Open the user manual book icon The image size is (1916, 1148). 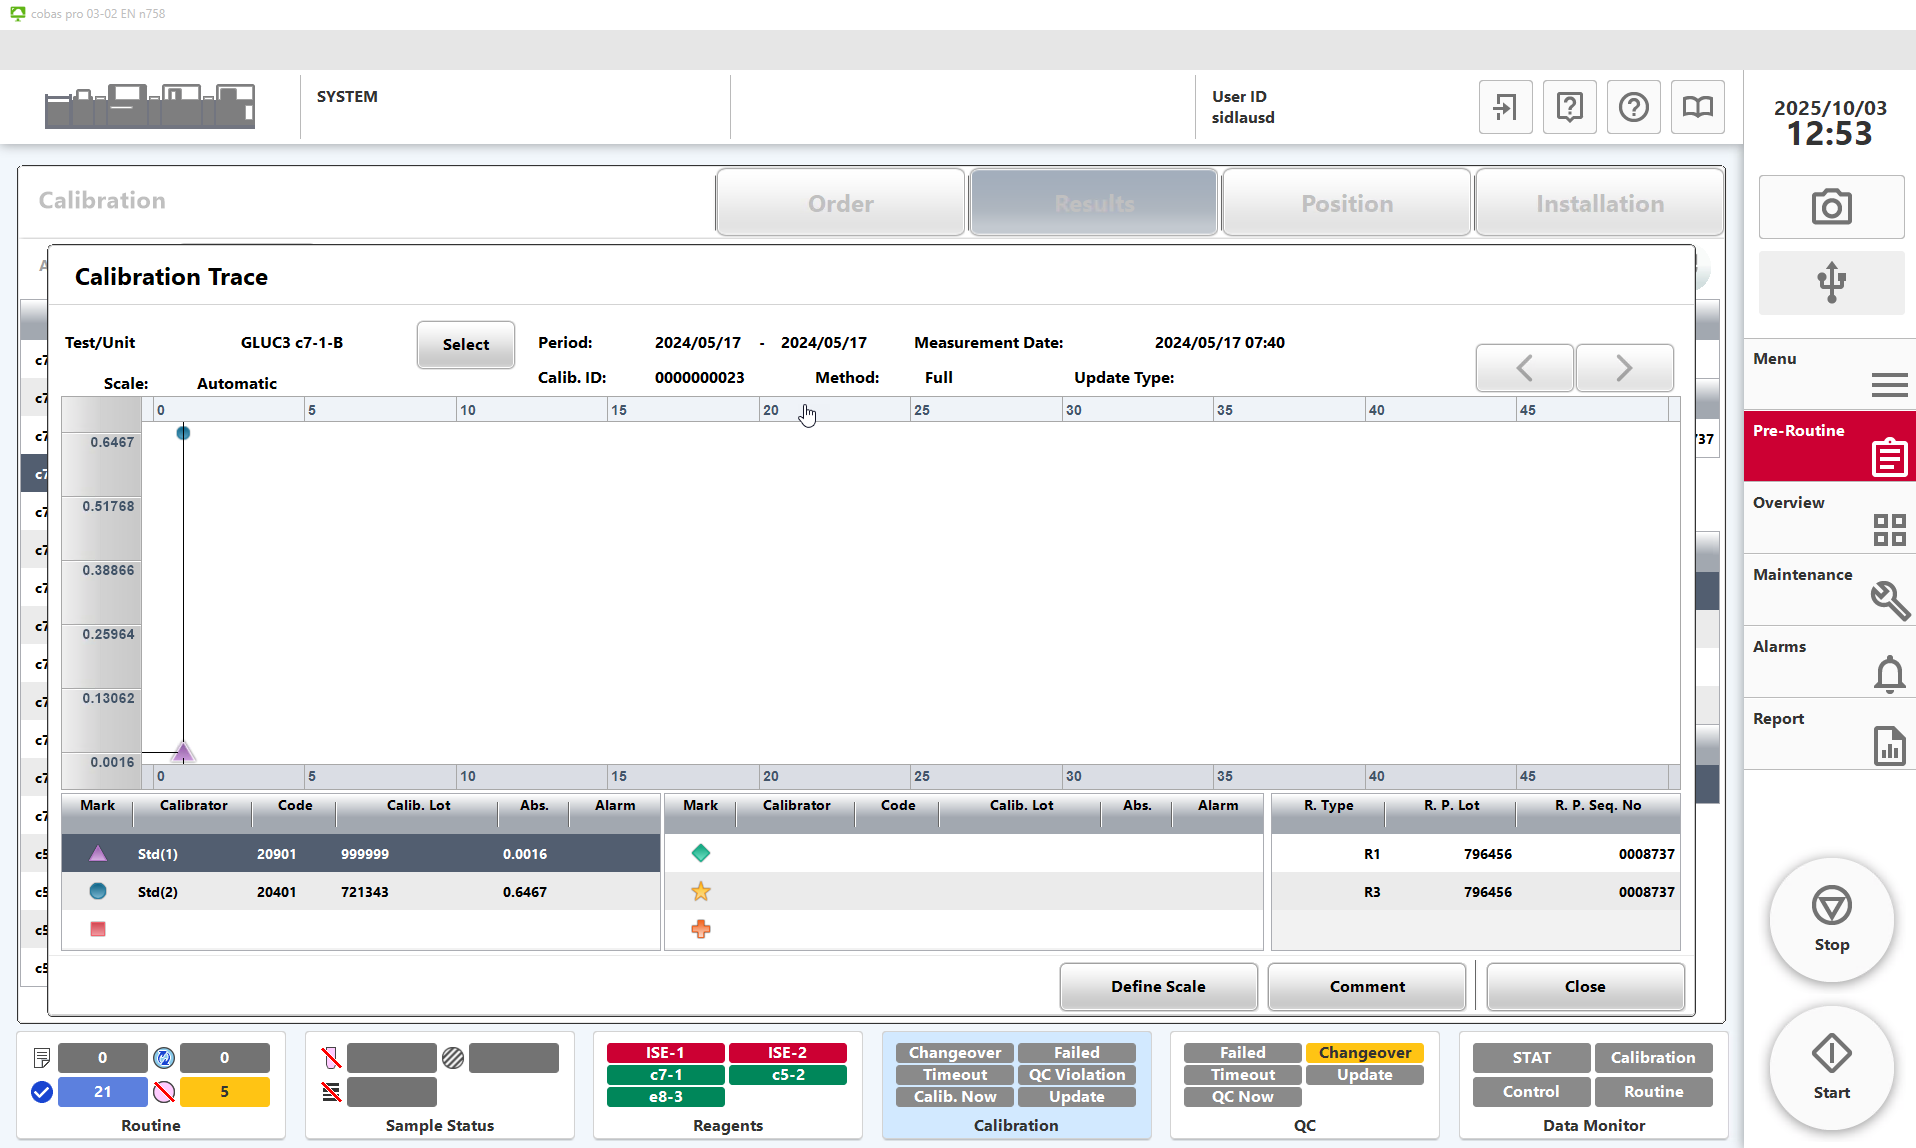[x=1697, y=107]
